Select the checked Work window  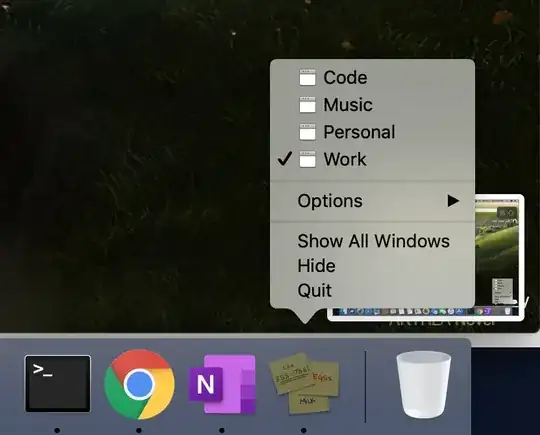click(373, 159)
